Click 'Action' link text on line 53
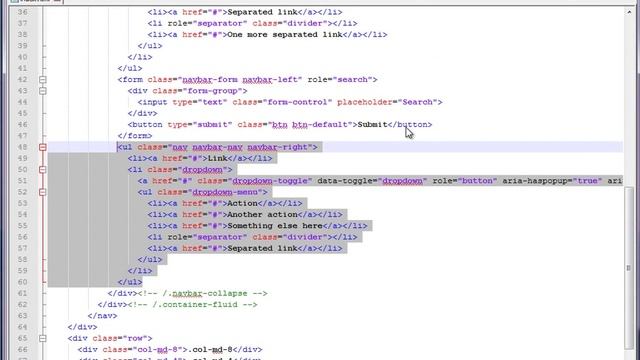Viewport: 640px width, 360px height. click(x=242, y=203)
